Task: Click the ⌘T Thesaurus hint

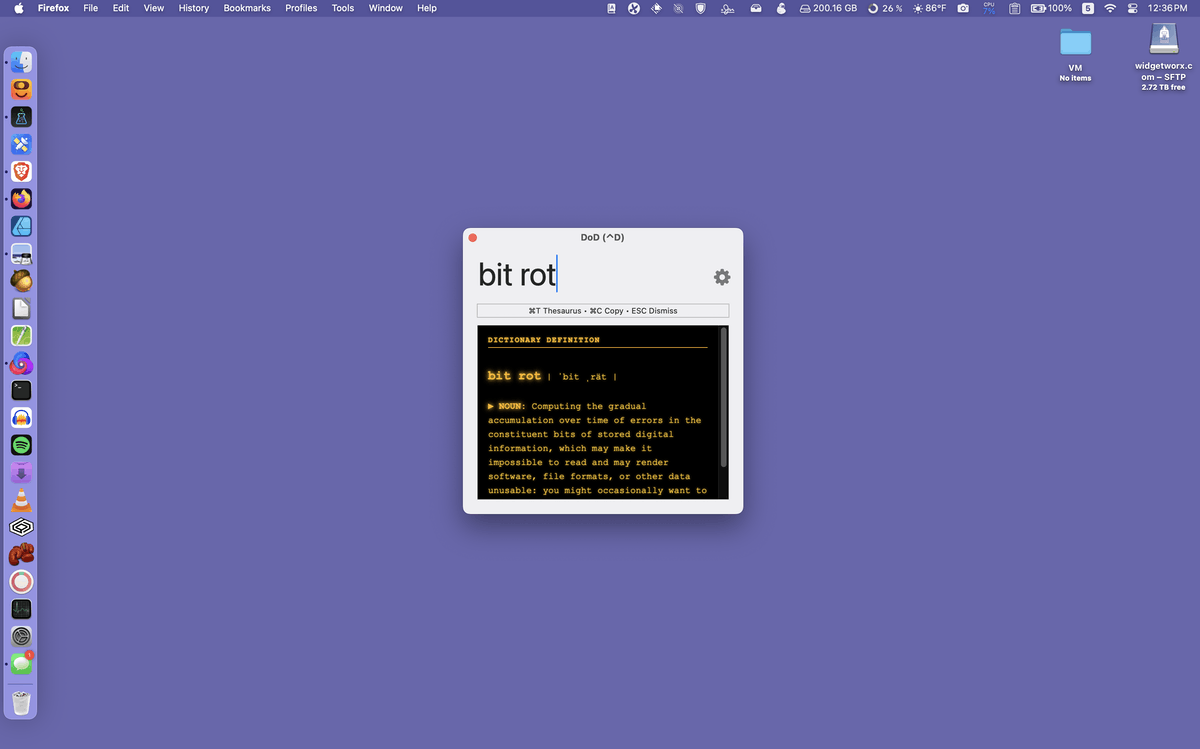Action: pyautogui.click(x=553, y=311)
